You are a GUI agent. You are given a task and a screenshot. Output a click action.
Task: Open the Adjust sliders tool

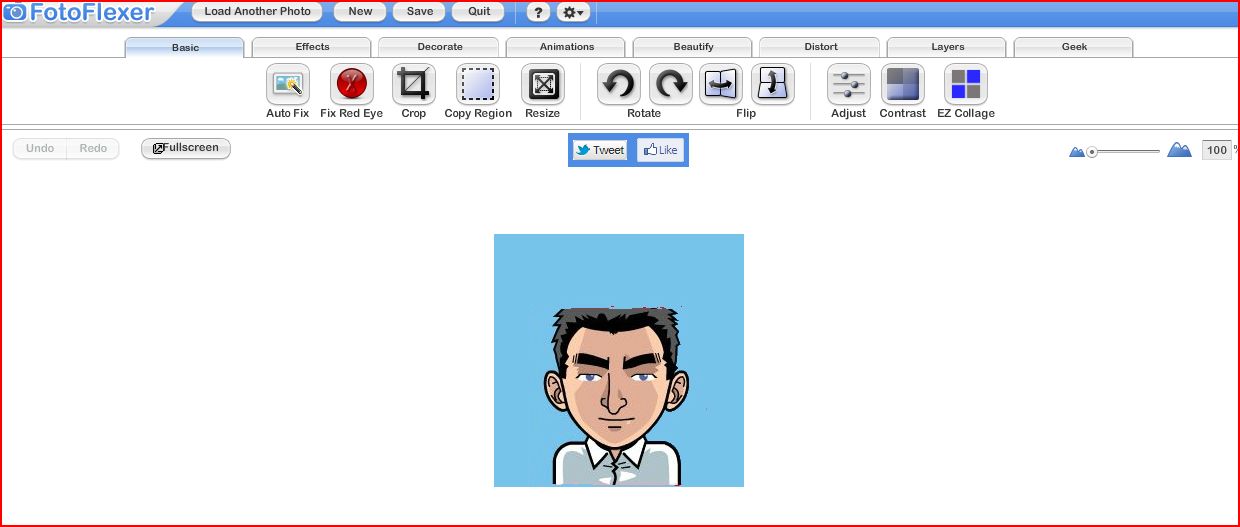point(849,85)
